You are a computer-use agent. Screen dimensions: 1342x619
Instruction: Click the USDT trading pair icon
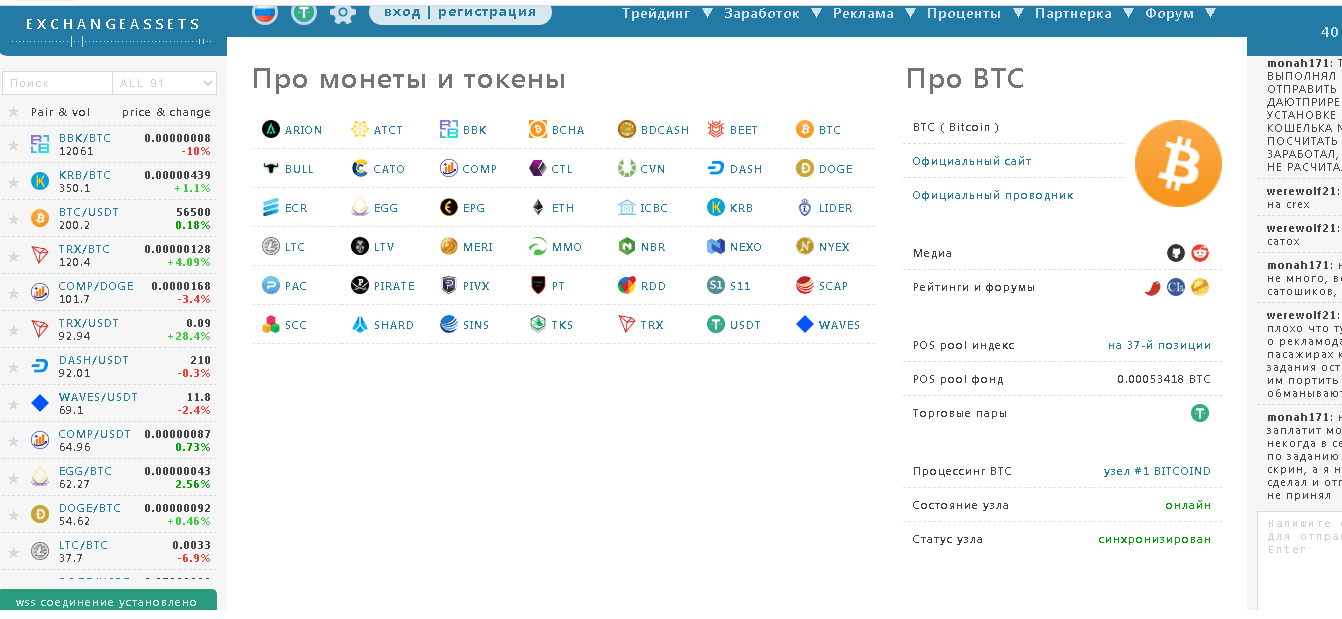[x=1200, y=413]
